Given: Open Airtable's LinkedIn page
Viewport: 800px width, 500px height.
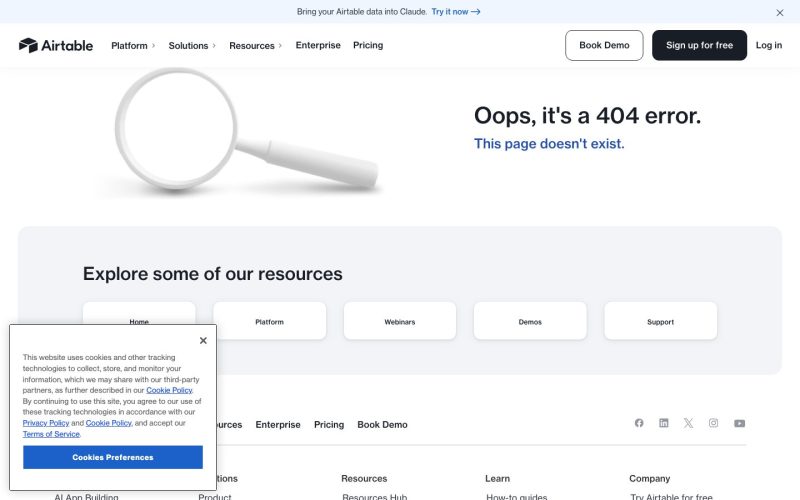Looking at the screenshot, I should click(664, 423).
